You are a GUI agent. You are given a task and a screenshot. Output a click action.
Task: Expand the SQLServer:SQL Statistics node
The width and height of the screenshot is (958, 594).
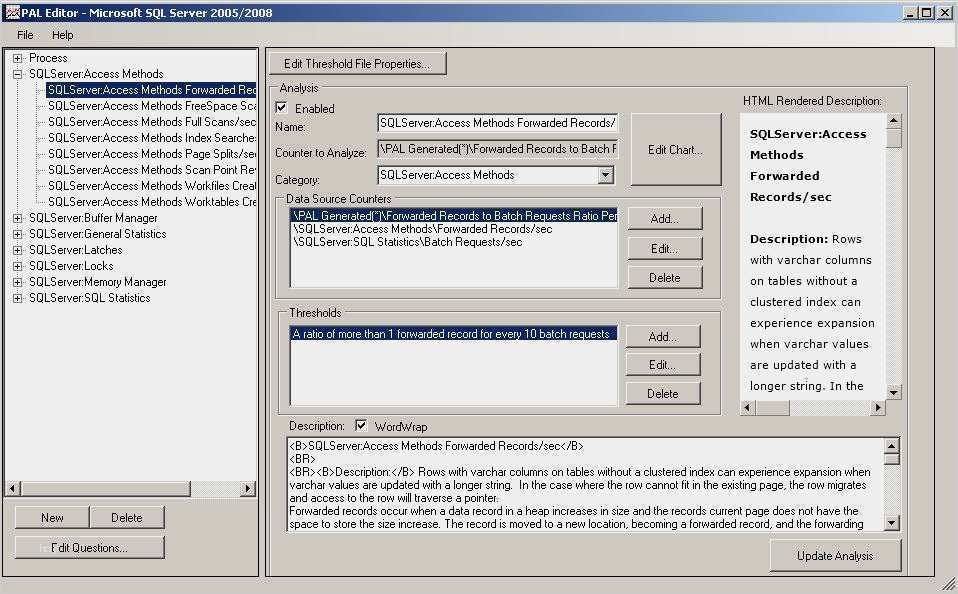[x=18, y=298]
